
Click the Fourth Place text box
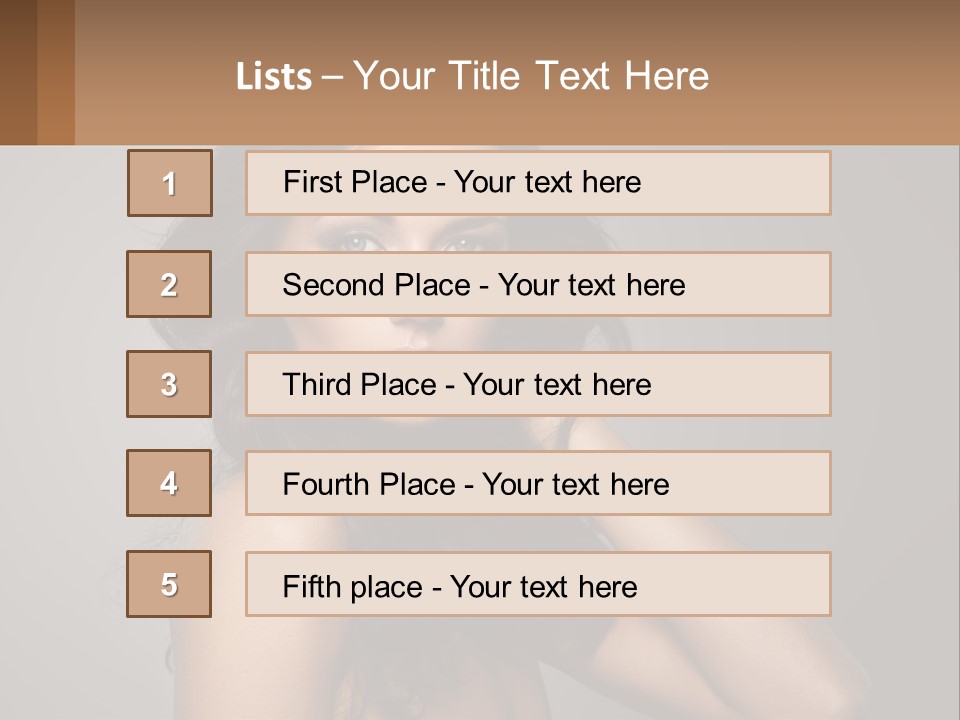[x=538, y=483]
